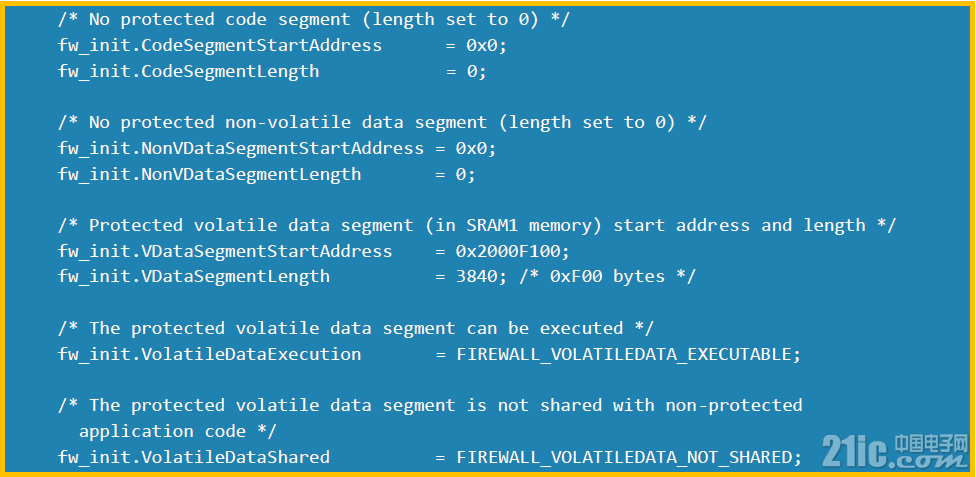Viewport: 976px width, 477px height.
Task: Click the 'application code' comment line
Action: 177,431
